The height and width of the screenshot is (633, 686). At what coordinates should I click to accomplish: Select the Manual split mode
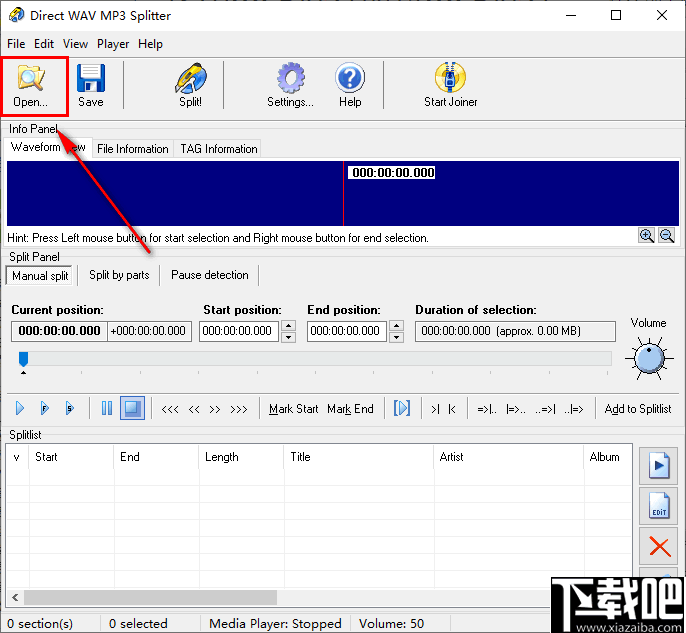pos(40,276)
